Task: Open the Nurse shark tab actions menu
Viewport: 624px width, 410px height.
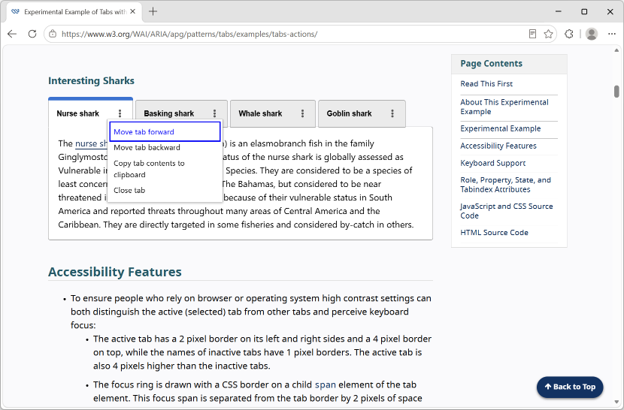Action: (x=120, y=113)
